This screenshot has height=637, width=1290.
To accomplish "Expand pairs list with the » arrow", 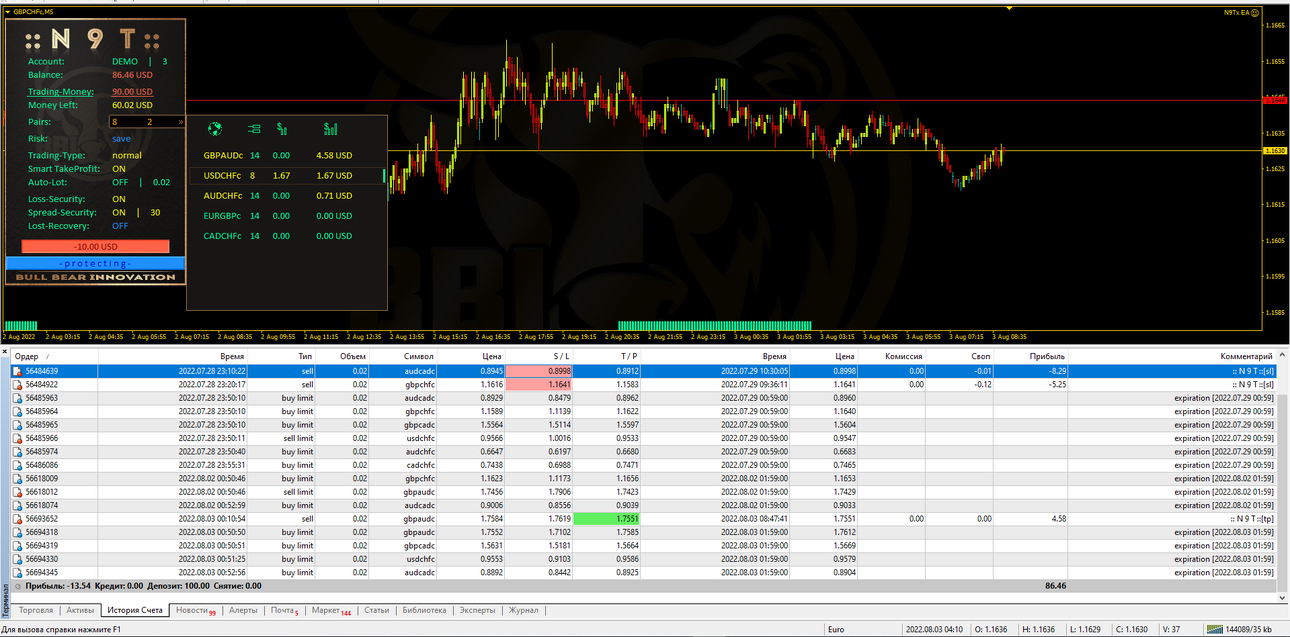I will (x=181, y=122).
